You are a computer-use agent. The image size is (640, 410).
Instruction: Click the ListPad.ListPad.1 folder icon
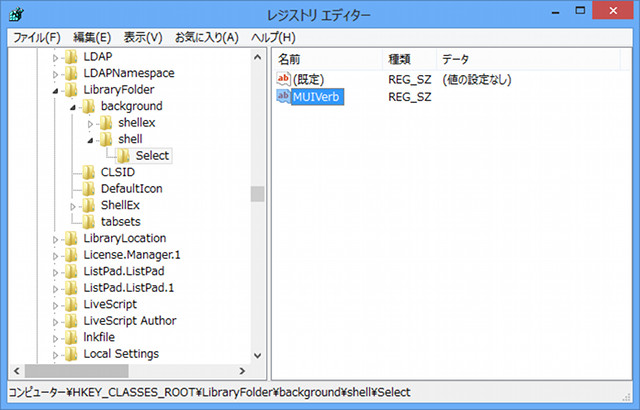(x=71, y=288)
